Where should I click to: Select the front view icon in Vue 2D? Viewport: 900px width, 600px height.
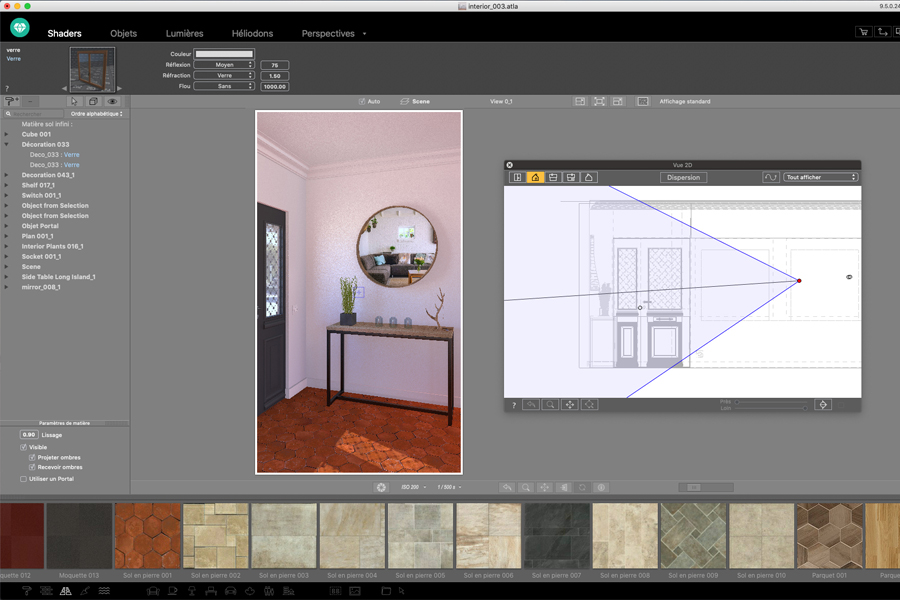coord(553,177)
